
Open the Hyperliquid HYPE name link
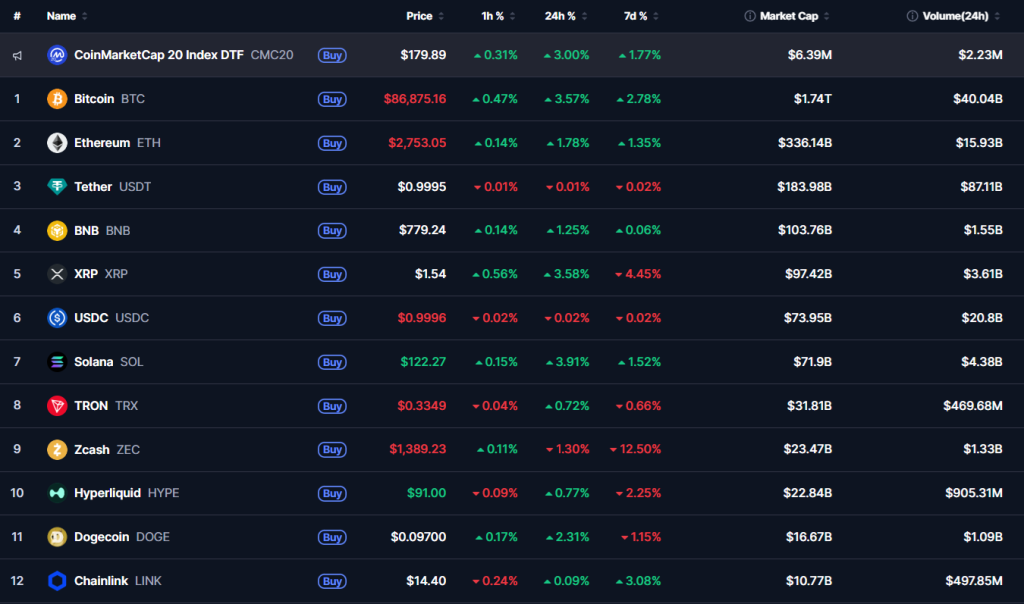(127, 493)
